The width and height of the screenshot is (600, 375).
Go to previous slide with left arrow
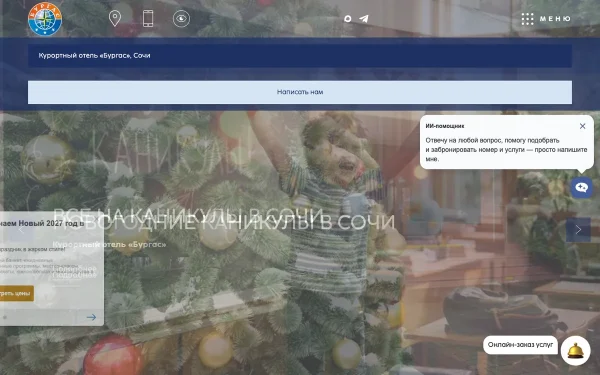click(21, 230)
